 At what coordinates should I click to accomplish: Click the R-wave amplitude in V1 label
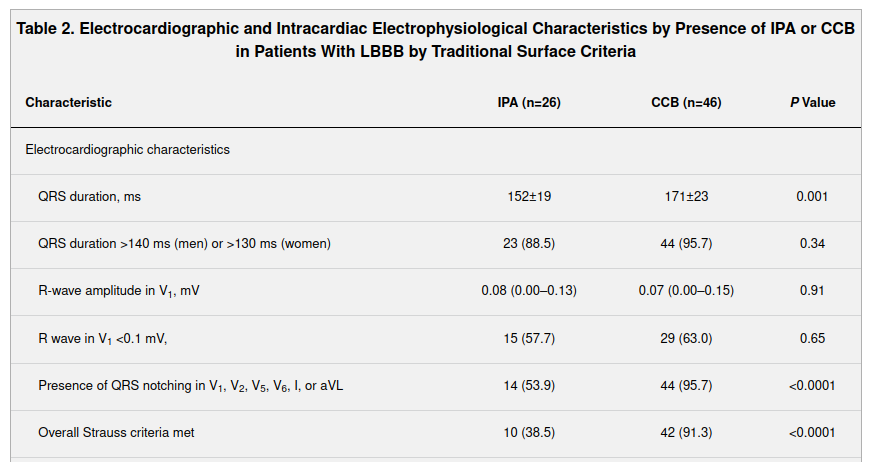(x=125, y=291)
